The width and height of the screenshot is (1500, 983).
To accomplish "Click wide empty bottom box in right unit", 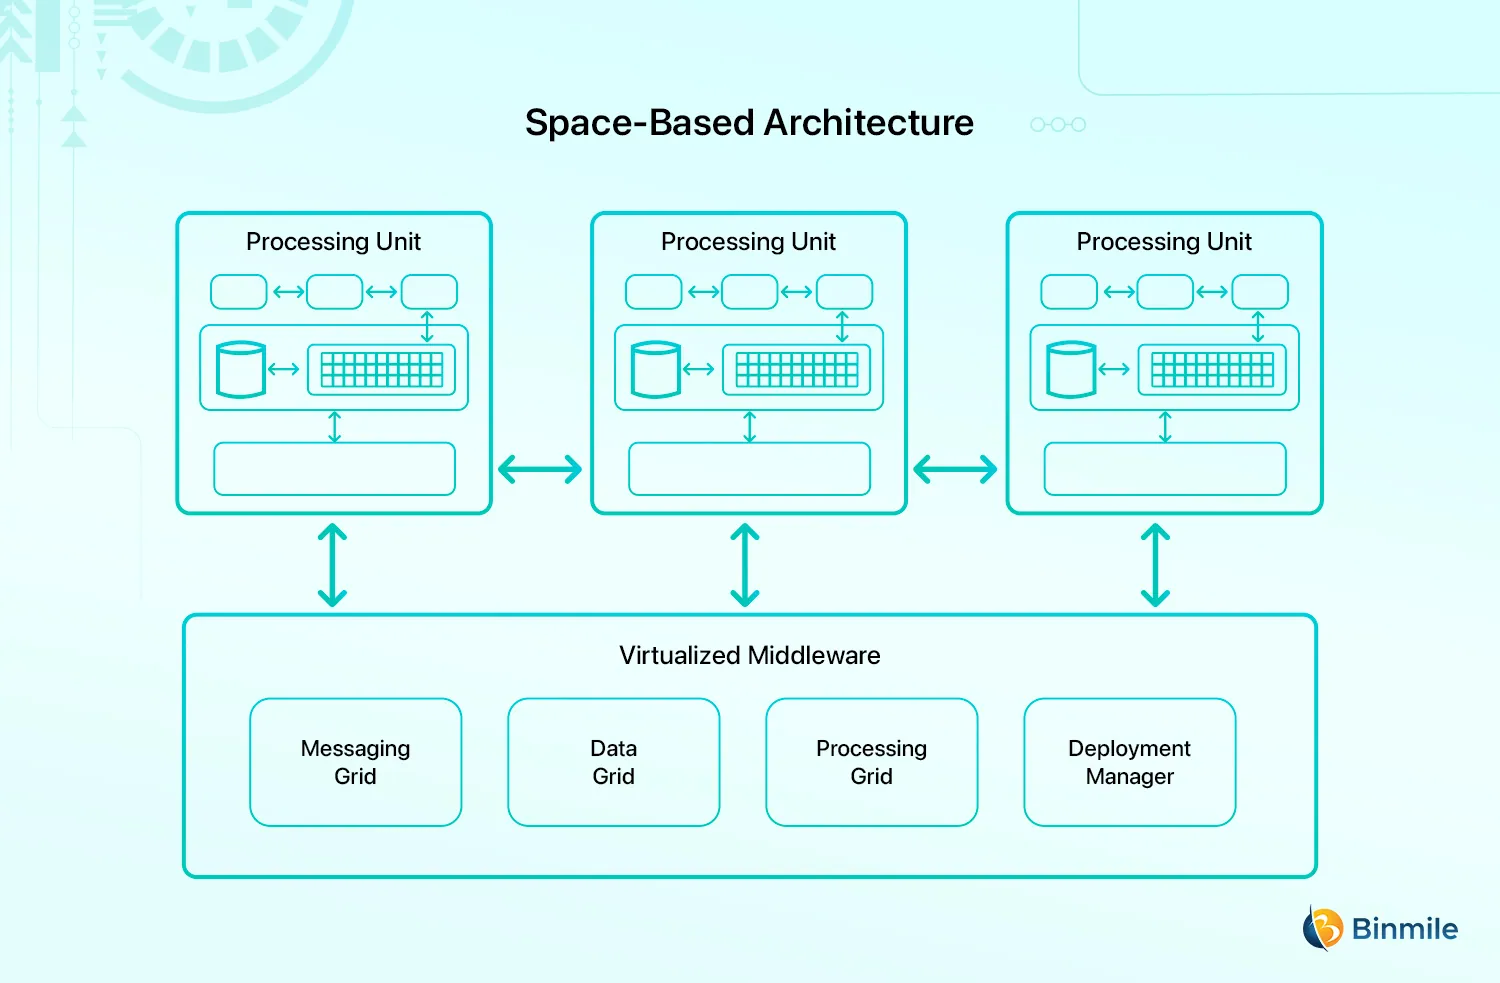I will [1165, 469].
